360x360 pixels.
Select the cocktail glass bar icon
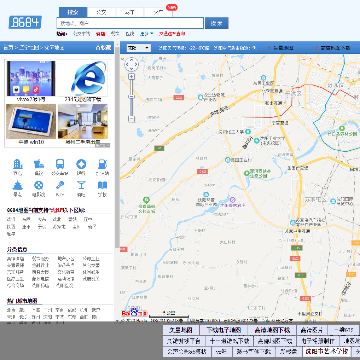pyautogui.click(x=81, y=185)
